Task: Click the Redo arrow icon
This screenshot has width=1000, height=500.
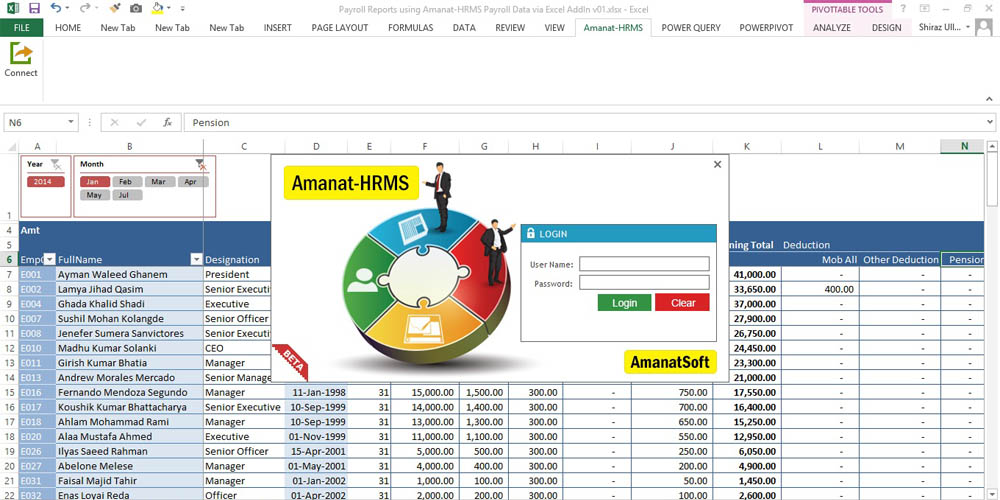Action: click(x=85, y=8)
